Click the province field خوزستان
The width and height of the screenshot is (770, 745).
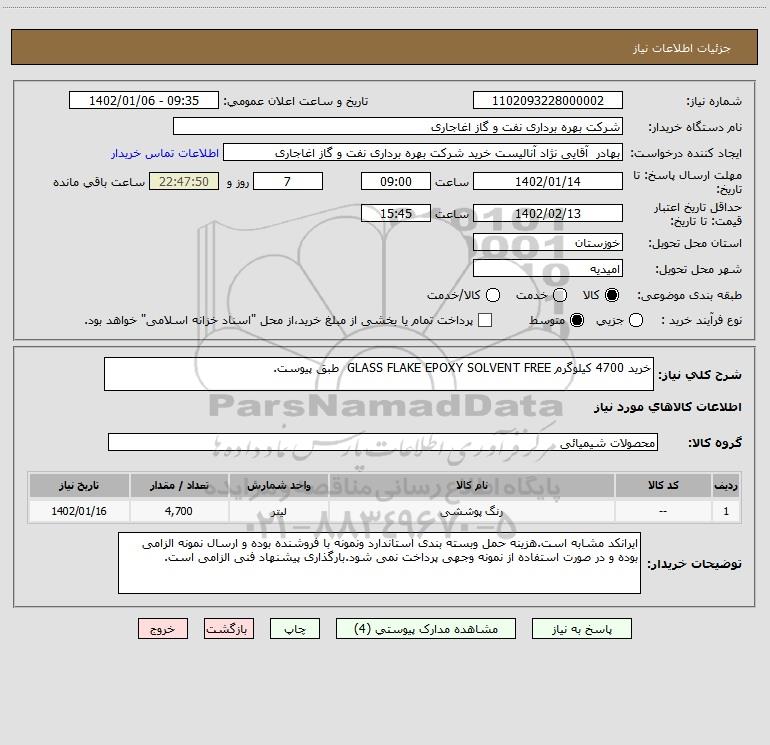[x=548, y=243]
